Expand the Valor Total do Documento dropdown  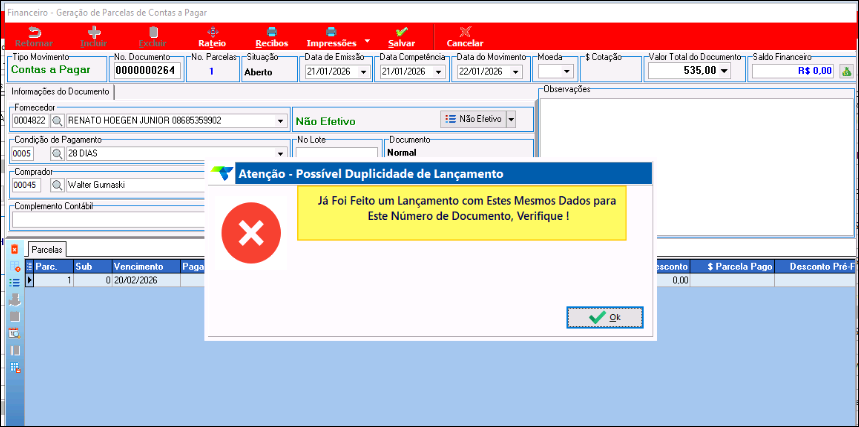(x=725, y=71)
